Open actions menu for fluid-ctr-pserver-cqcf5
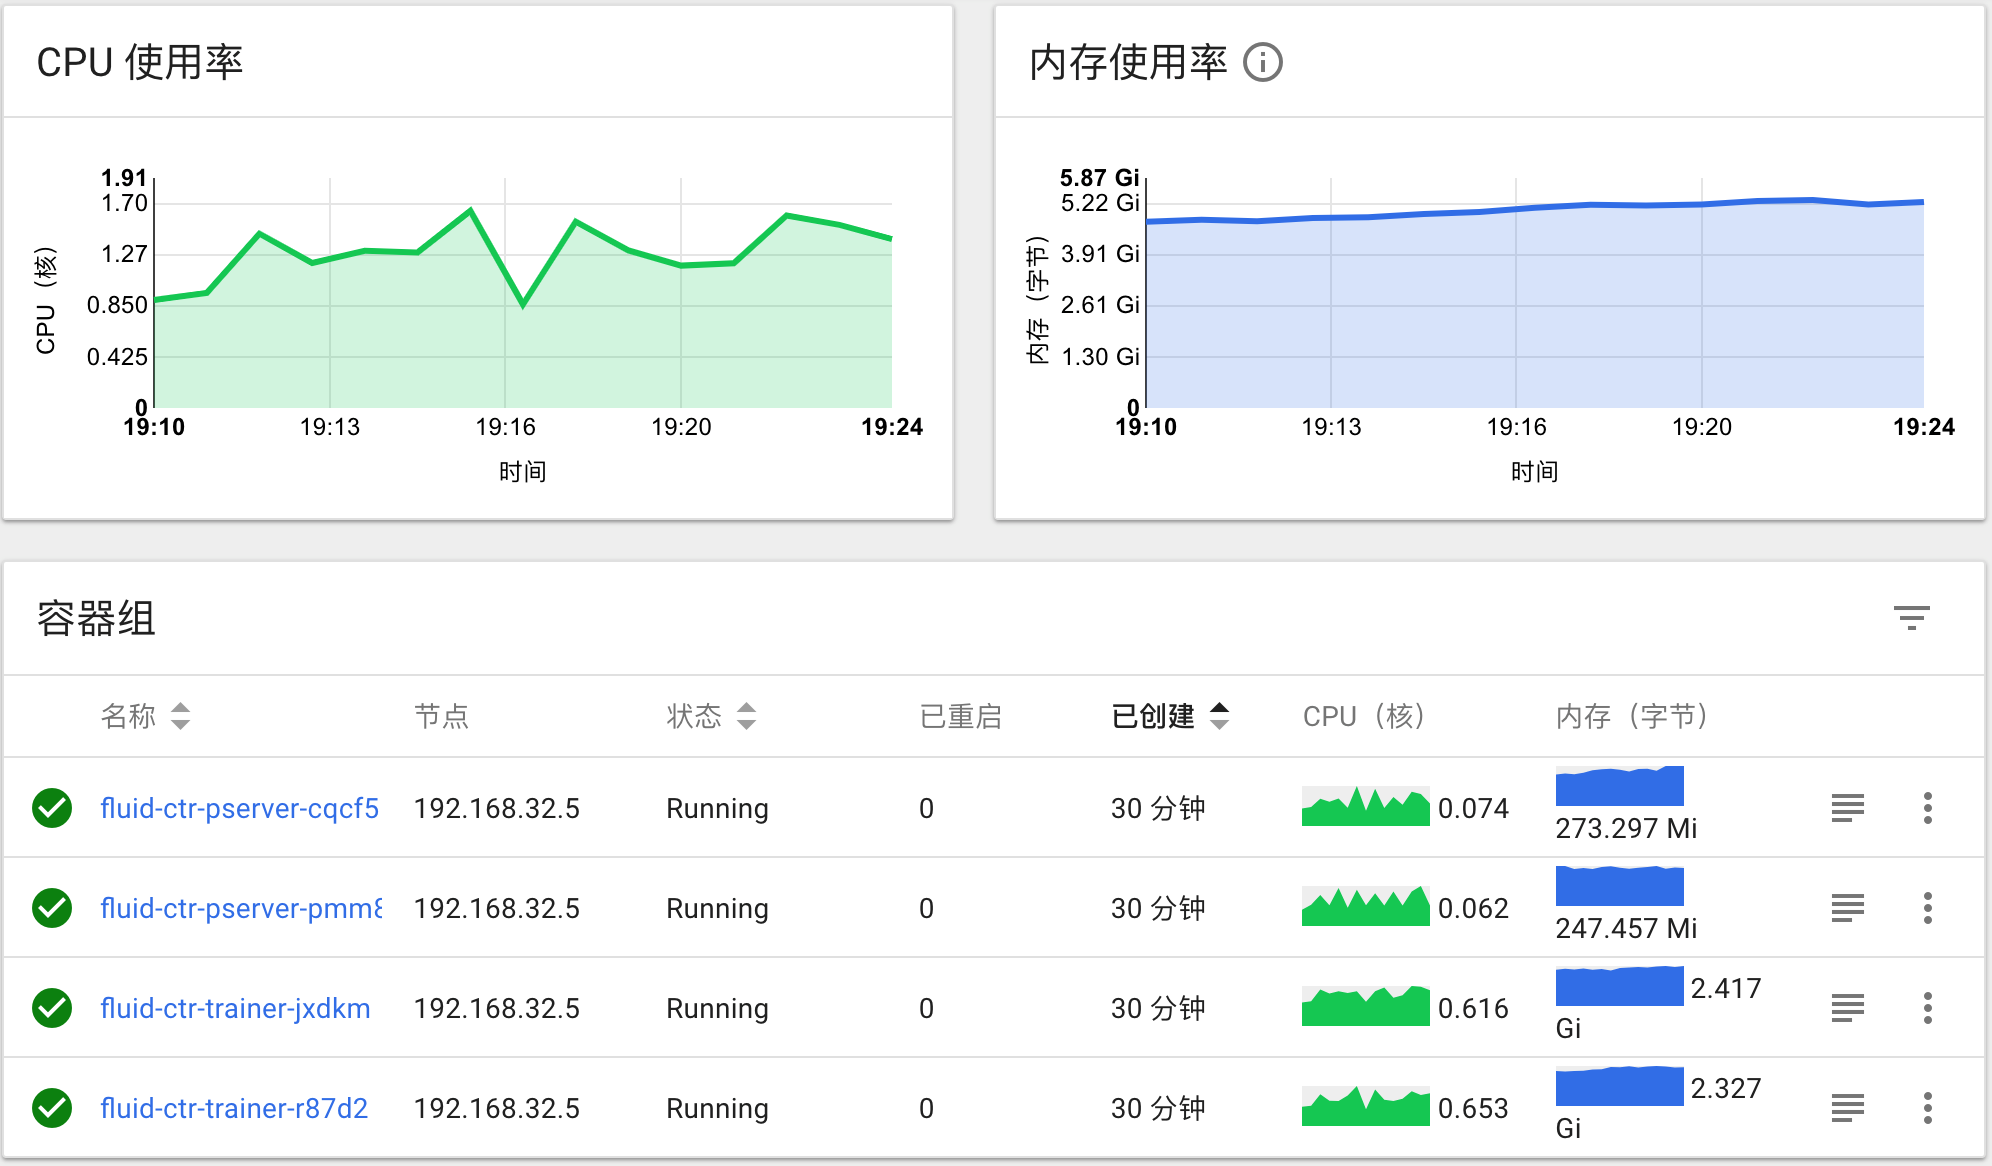The height and width of the screenshot is (1166, 1992). [1927, 808]
